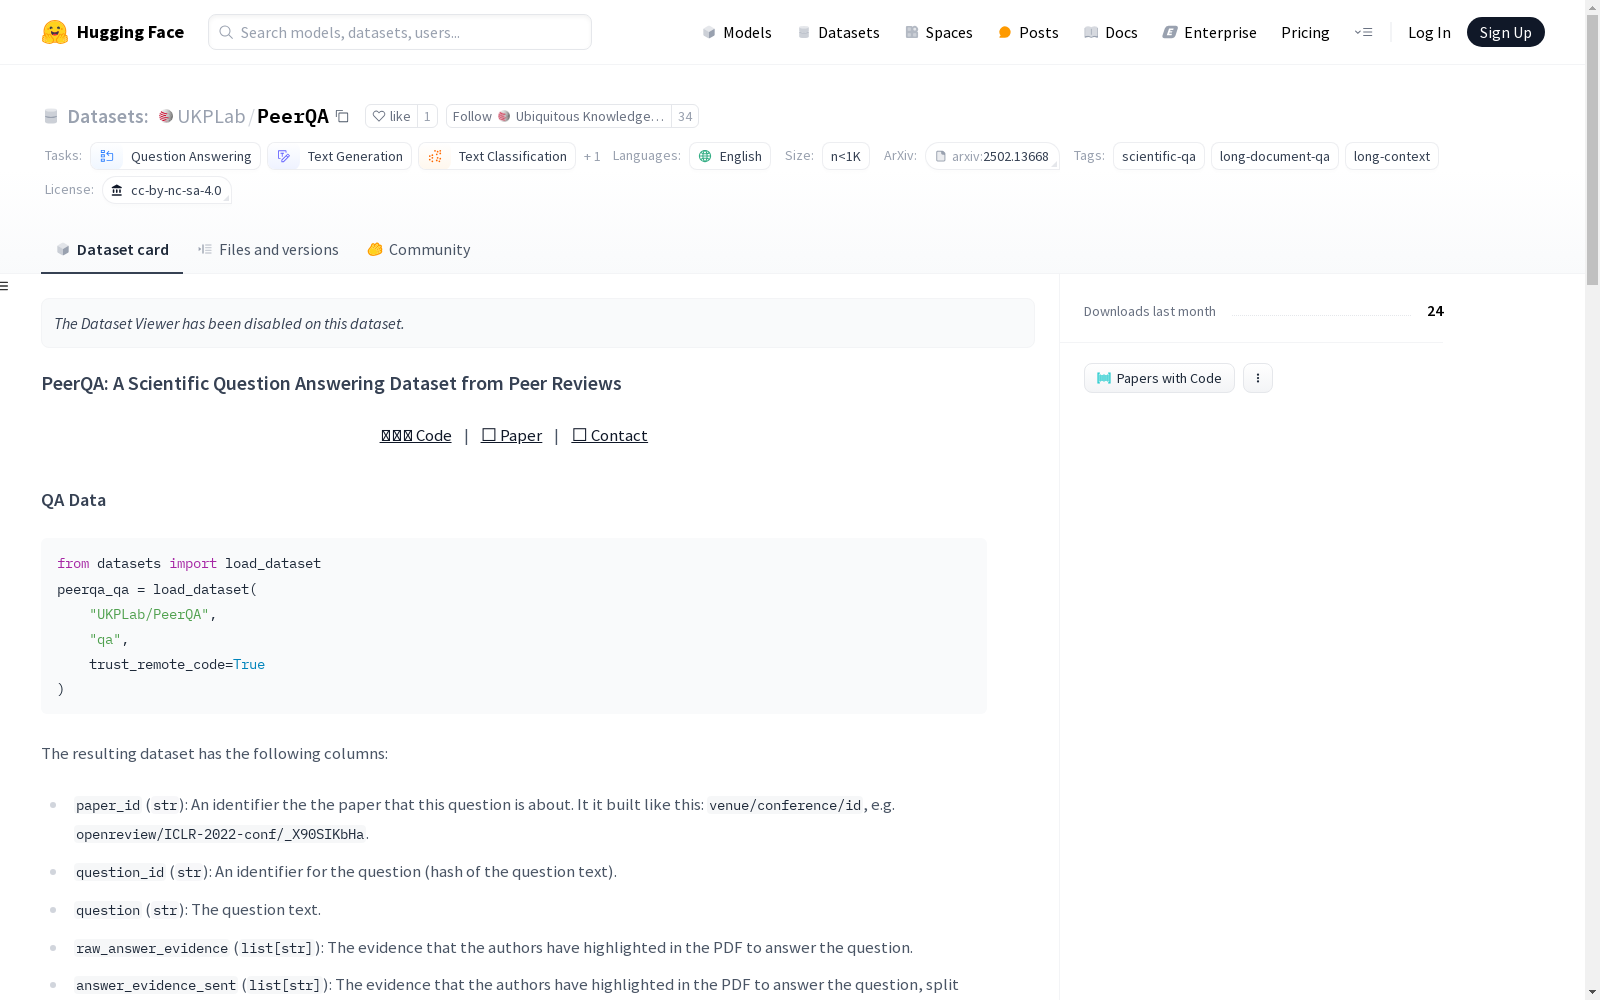
Task: Switch to the Files and versions tab
Action: point(268,250)
